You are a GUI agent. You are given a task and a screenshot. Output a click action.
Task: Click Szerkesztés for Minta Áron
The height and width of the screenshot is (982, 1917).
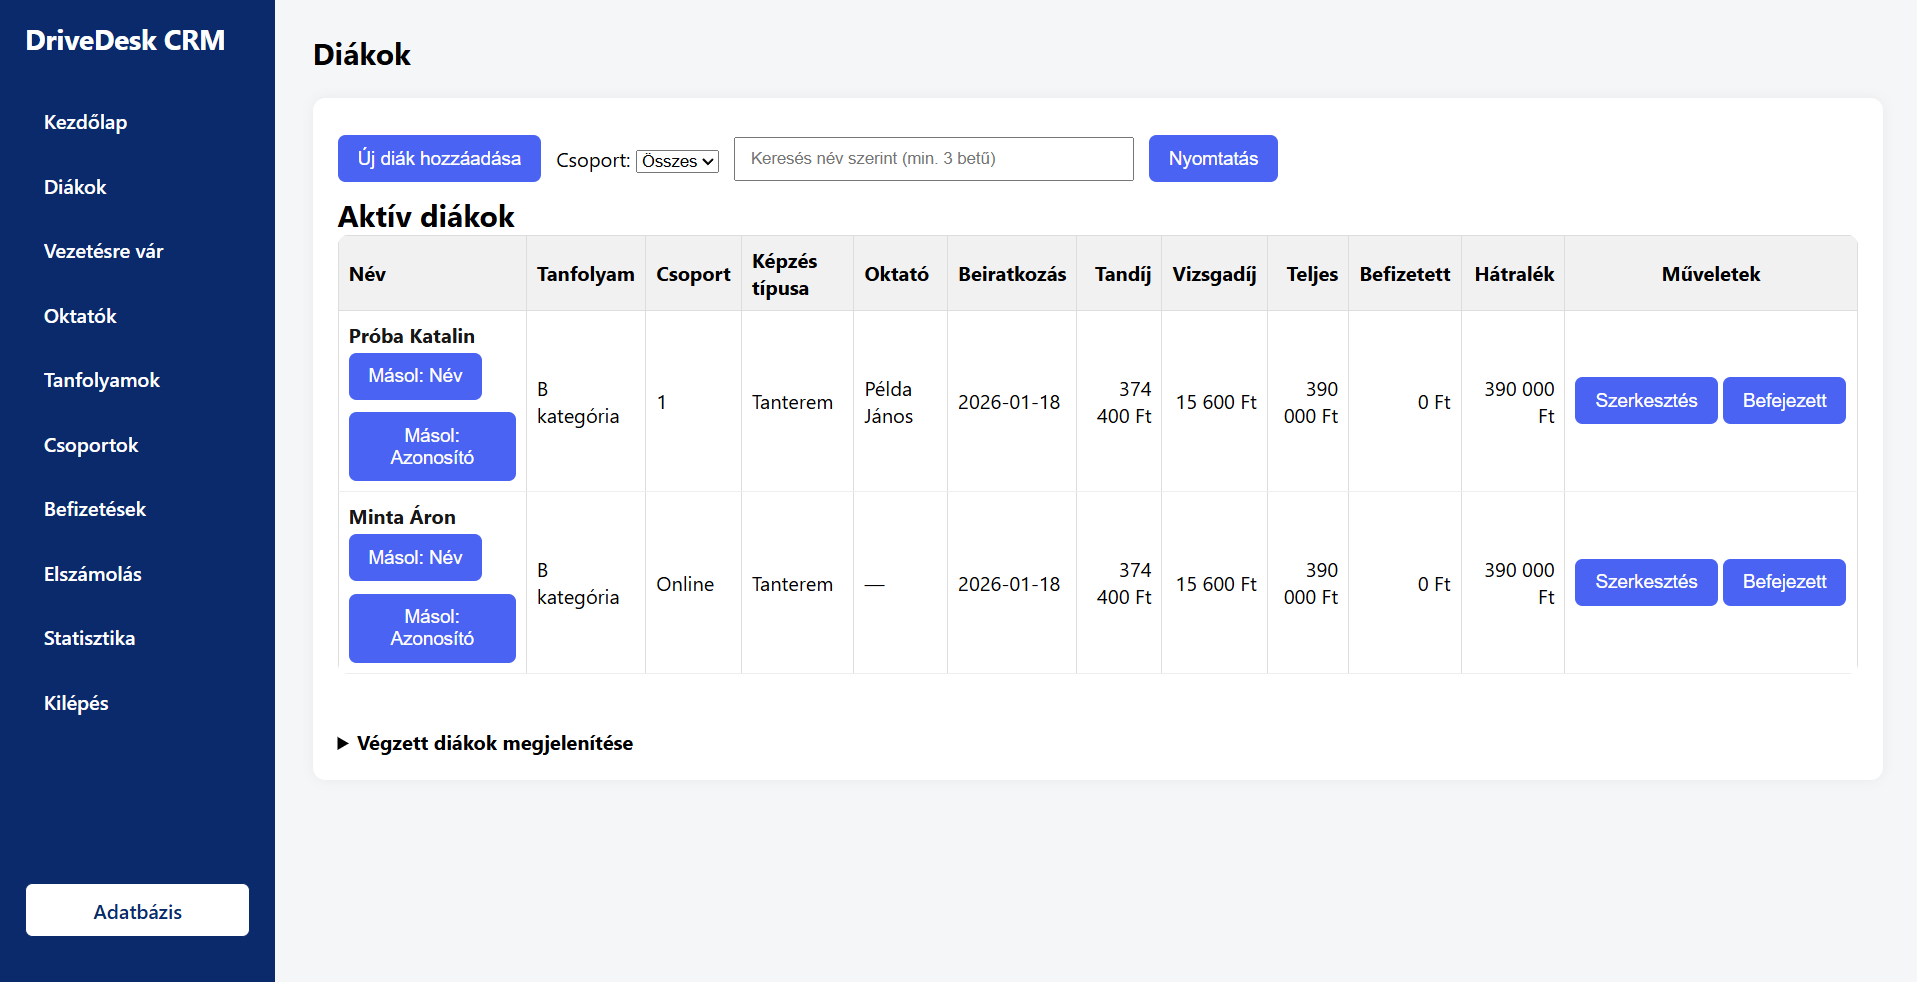pyautogui.click(x=1646, y=582)
